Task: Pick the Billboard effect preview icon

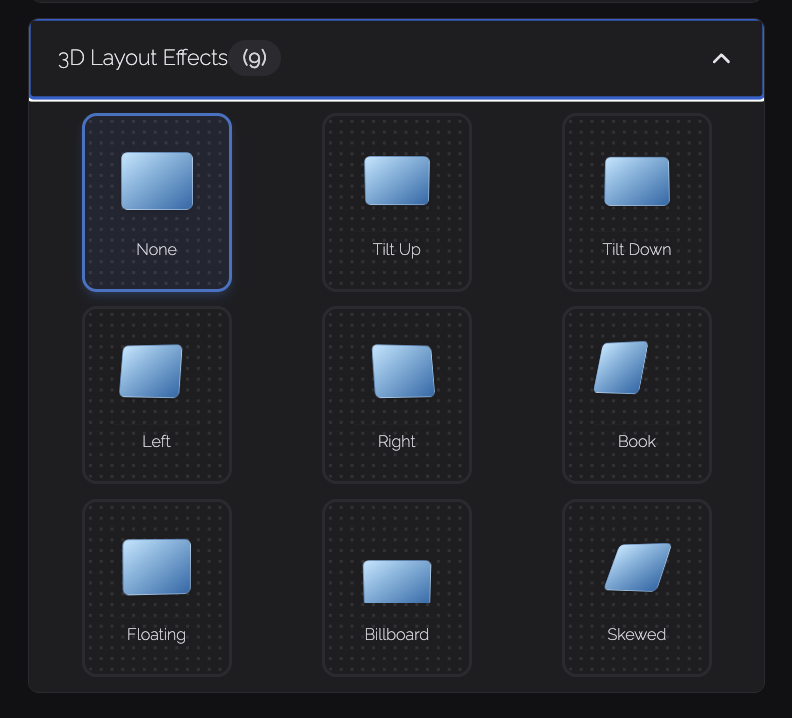Action: (397, 582)
